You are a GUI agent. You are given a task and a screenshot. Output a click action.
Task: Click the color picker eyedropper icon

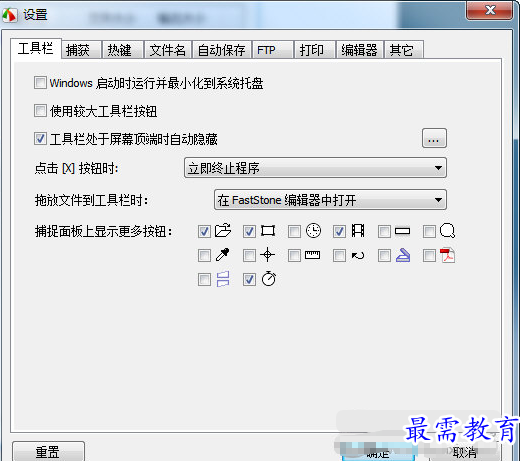coord(222,255)
